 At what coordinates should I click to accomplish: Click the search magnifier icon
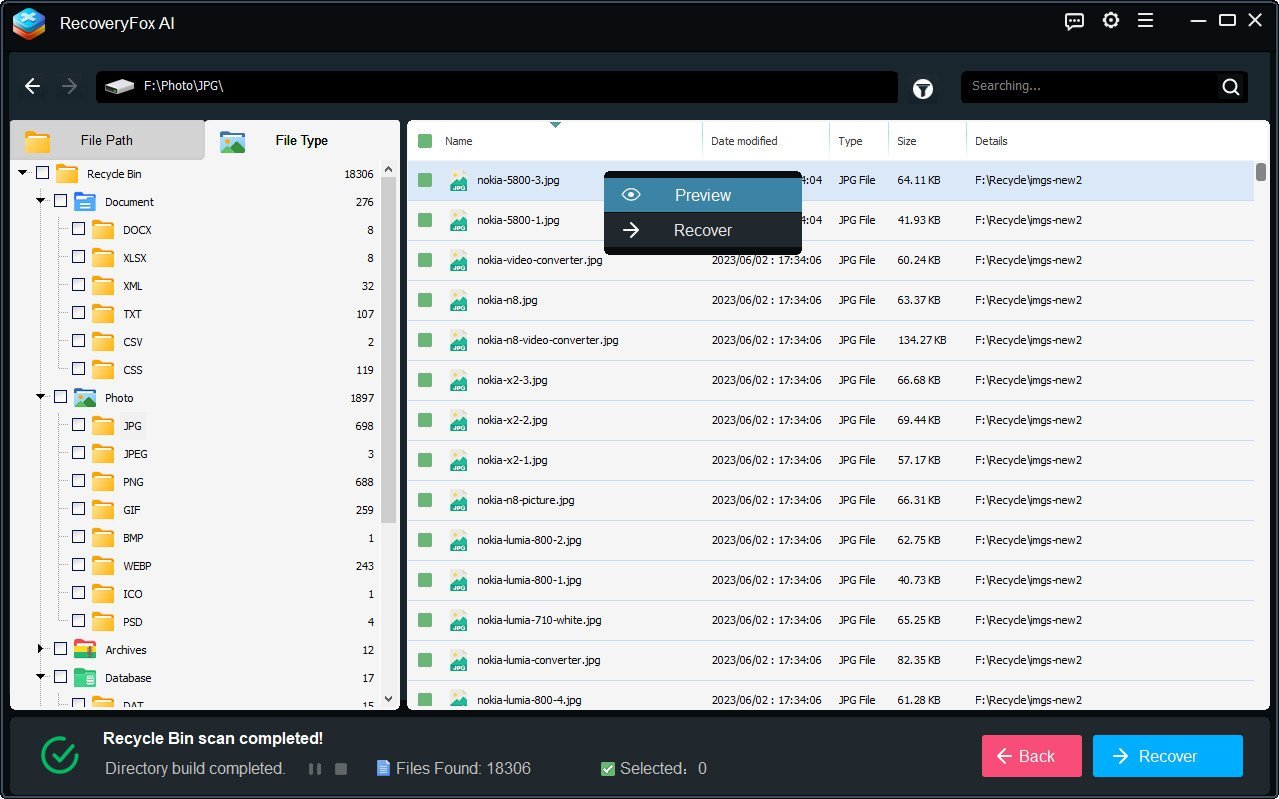(x=1230, y=87)
